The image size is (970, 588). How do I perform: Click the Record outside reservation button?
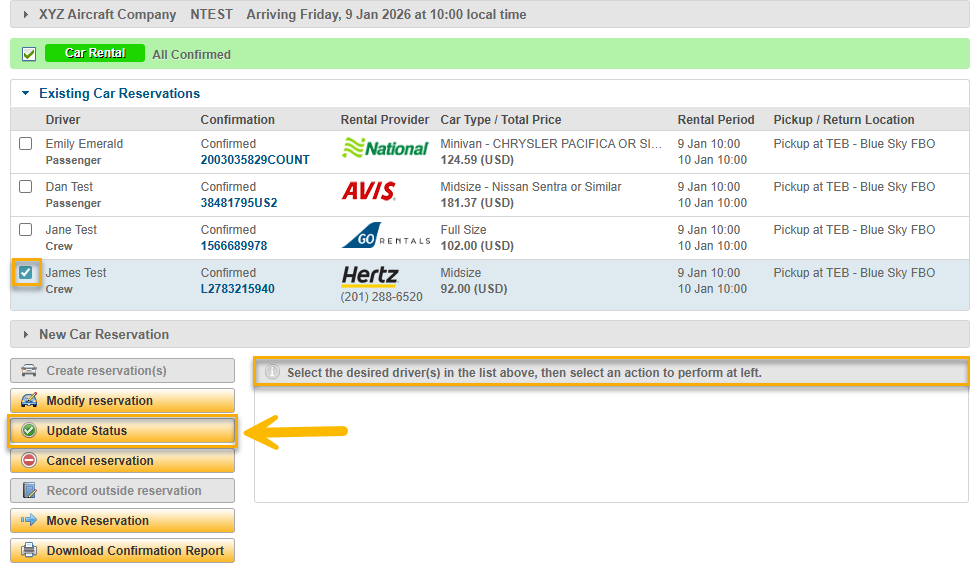(122, 491)
